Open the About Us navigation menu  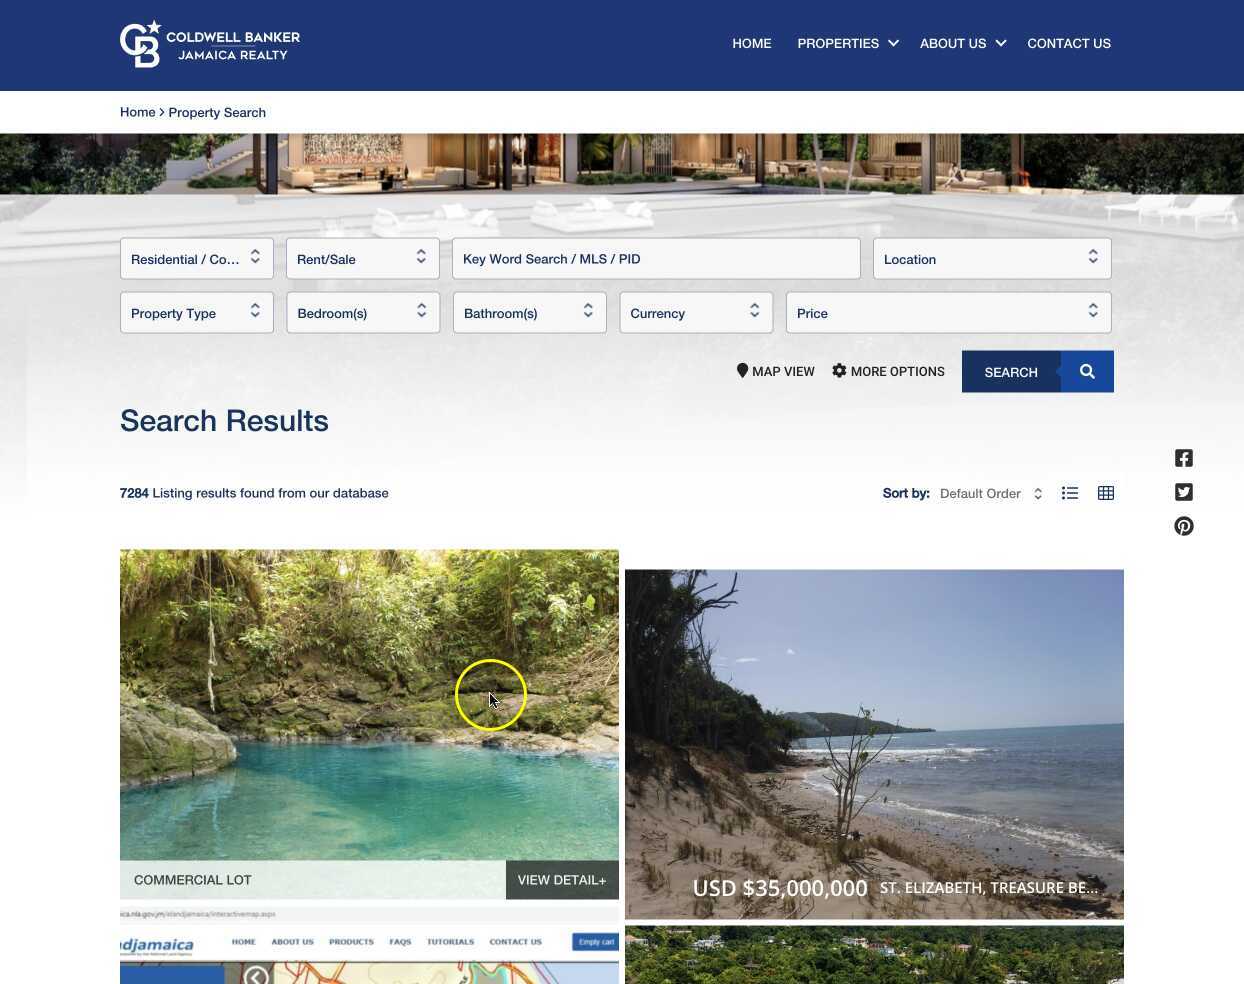(x=963, y=43)
